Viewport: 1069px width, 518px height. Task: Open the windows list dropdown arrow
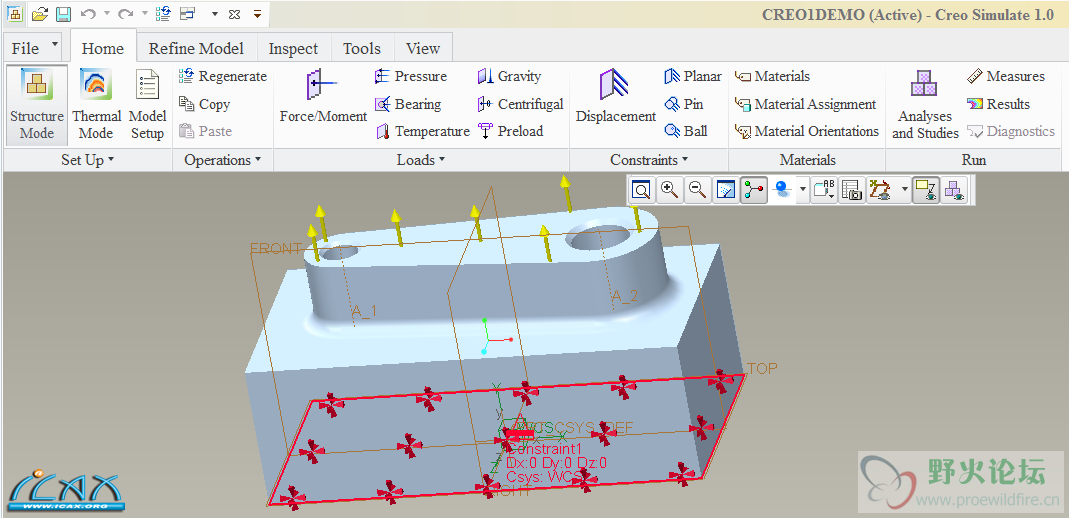click(214, 14)
